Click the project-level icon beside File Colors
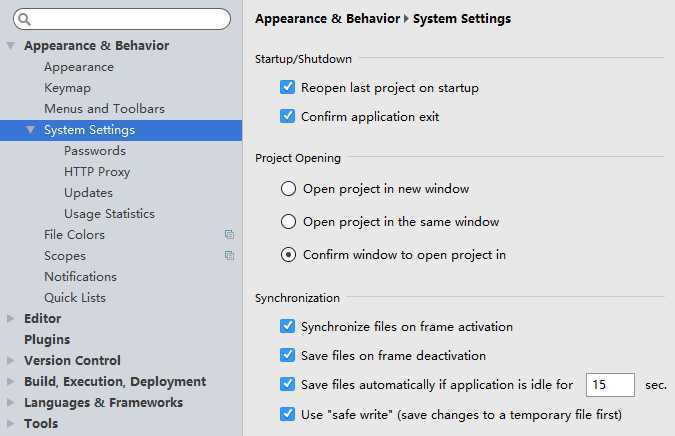This screenshot has width=675, height=436. [229, 234]
